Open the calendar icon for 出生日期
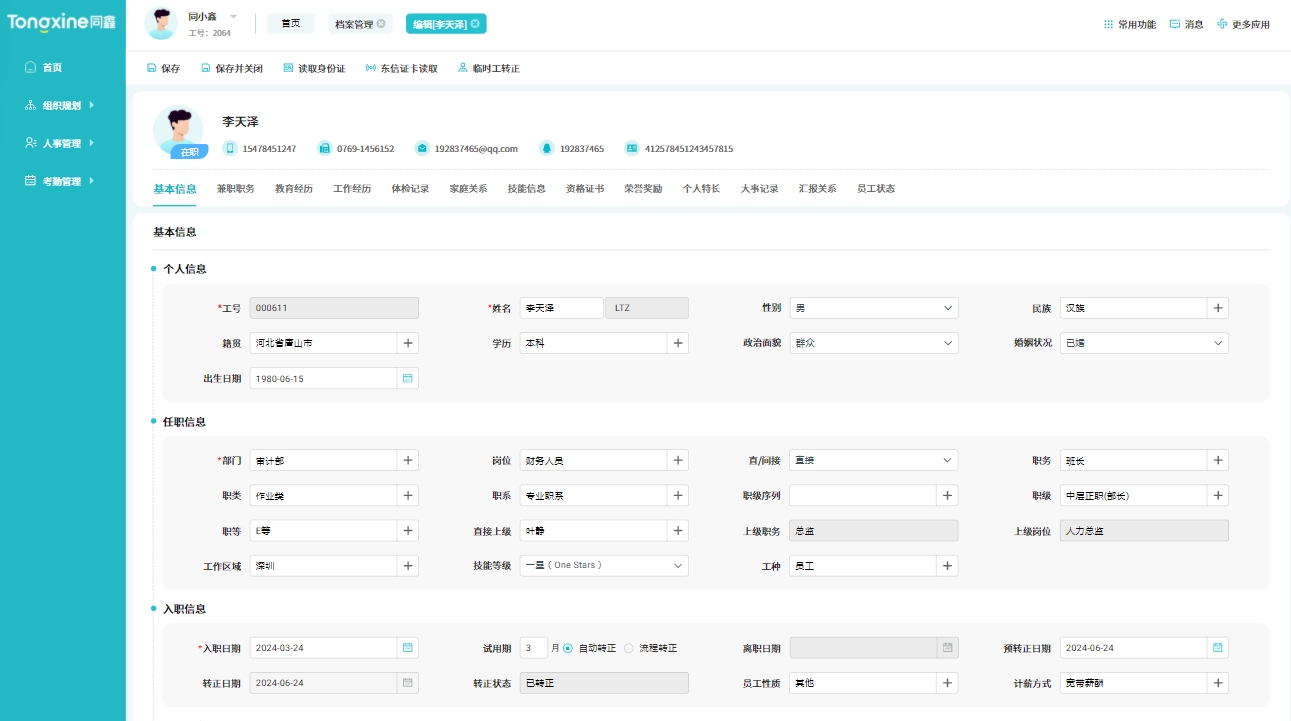This screenshot has height=721, width=1291. pos(407,378)
